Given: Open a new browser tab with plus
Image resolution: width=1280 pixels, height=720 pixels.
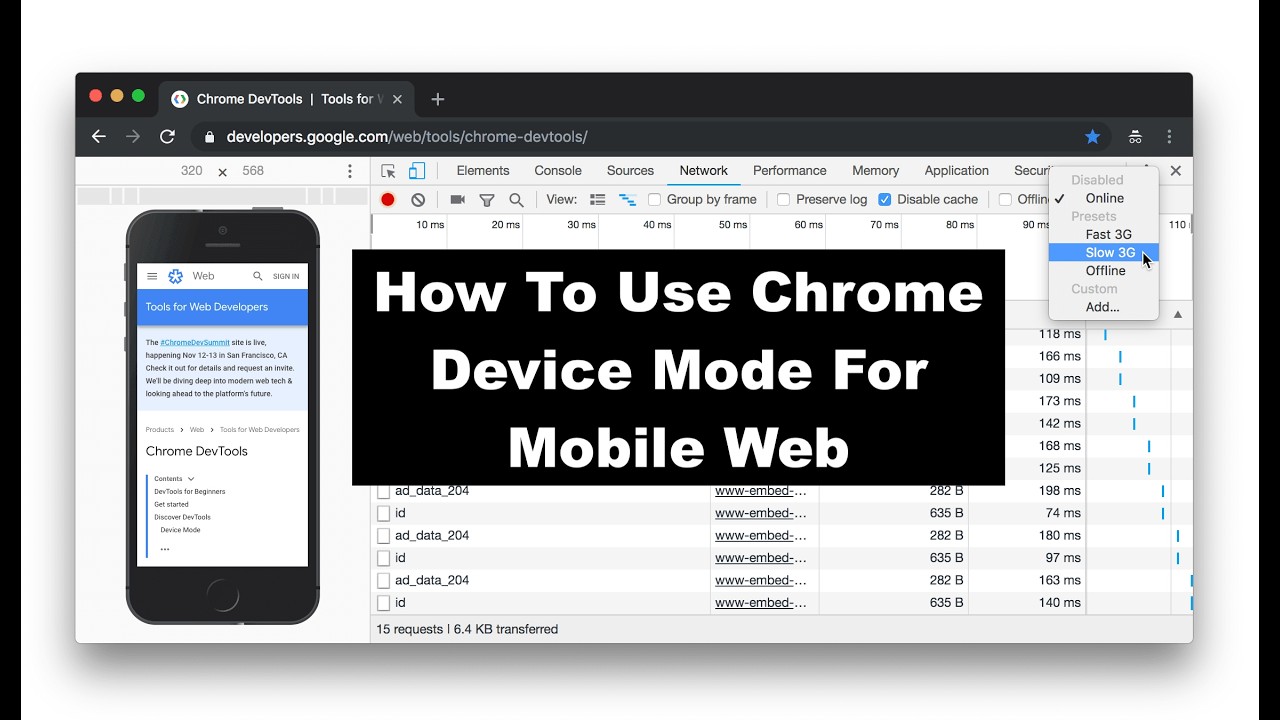Looking at the screenshot, I should 437,99.
